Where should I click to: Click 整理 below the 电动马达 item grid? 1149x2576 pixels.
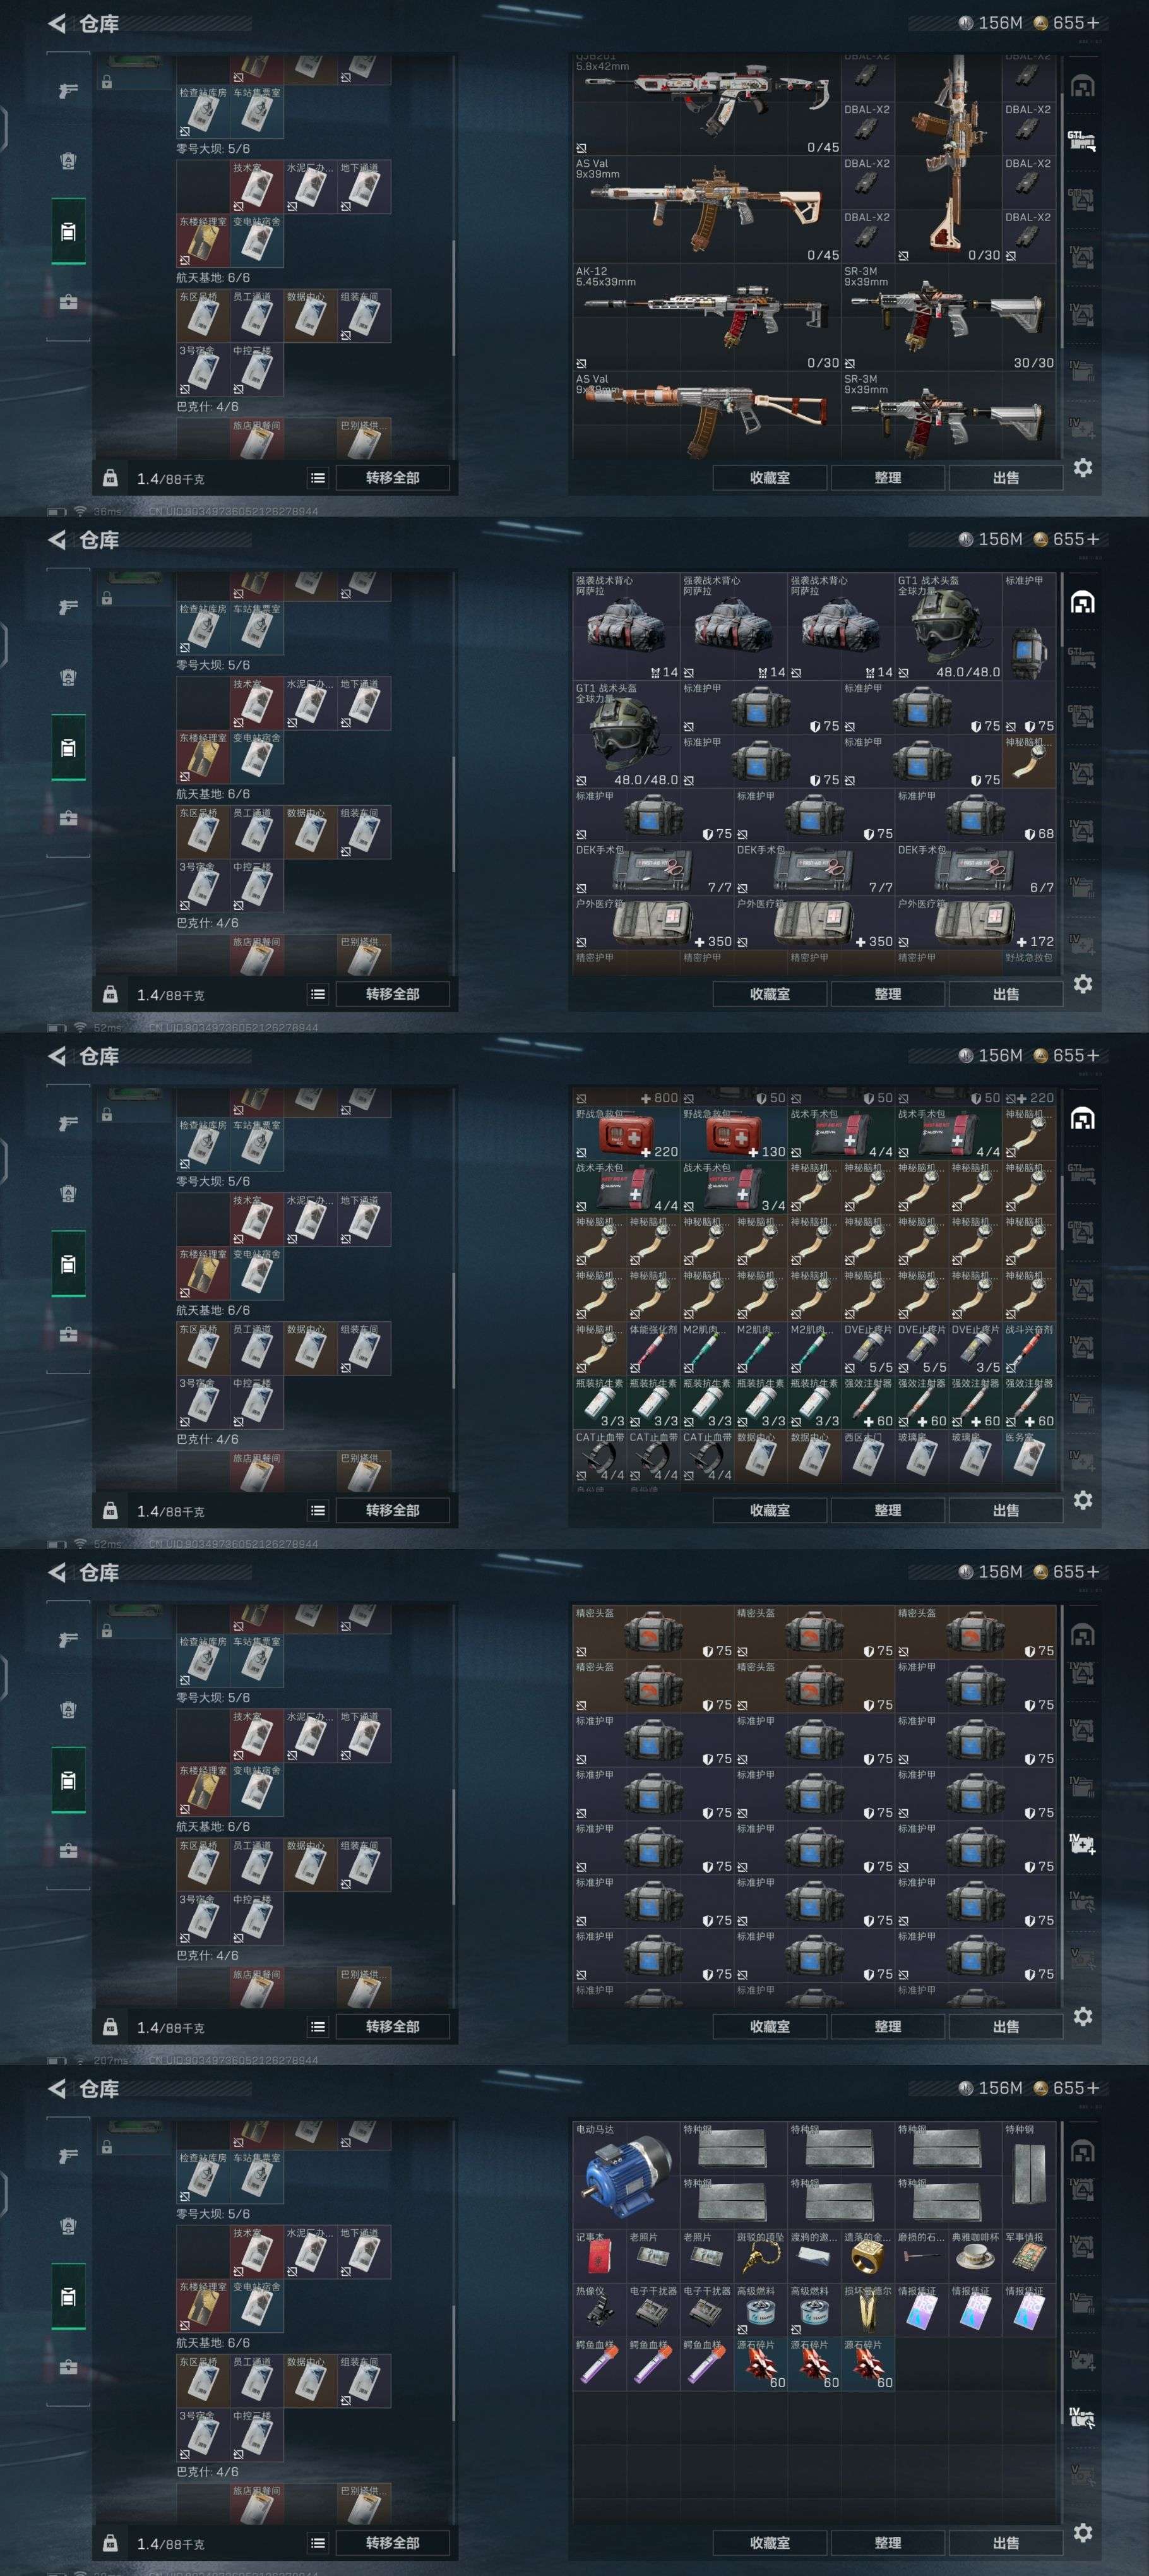[887, 2542]
